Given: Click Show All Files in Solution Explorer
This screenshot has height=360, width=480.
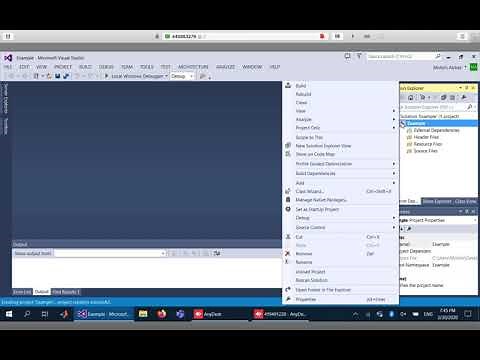Looking at the screenshot, I should [452, 98].
